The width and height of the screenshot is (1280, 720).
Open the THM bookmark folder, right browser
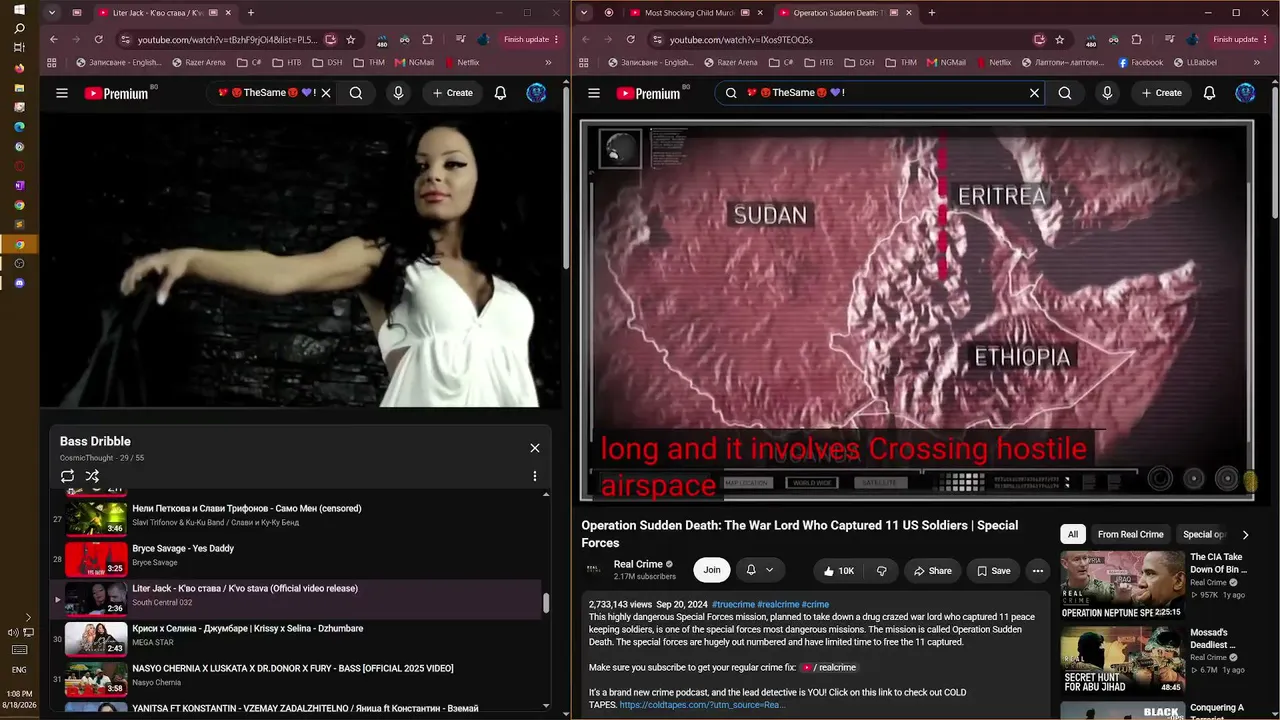899,62
